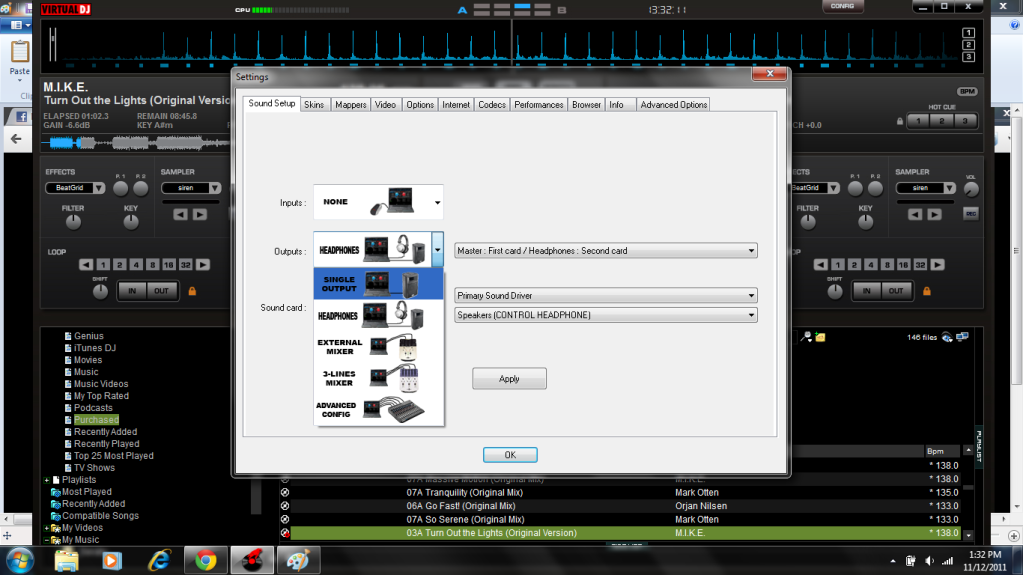Click left deck FILTER knob
Viewport: 1023px width, 575px height.
coord(73,222)
